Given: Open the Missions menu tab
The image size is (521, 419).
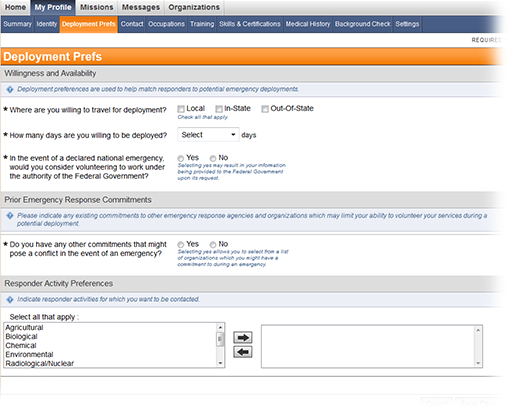Looking at the screenshot, I should pyautogui.click(x=97, y=7).
